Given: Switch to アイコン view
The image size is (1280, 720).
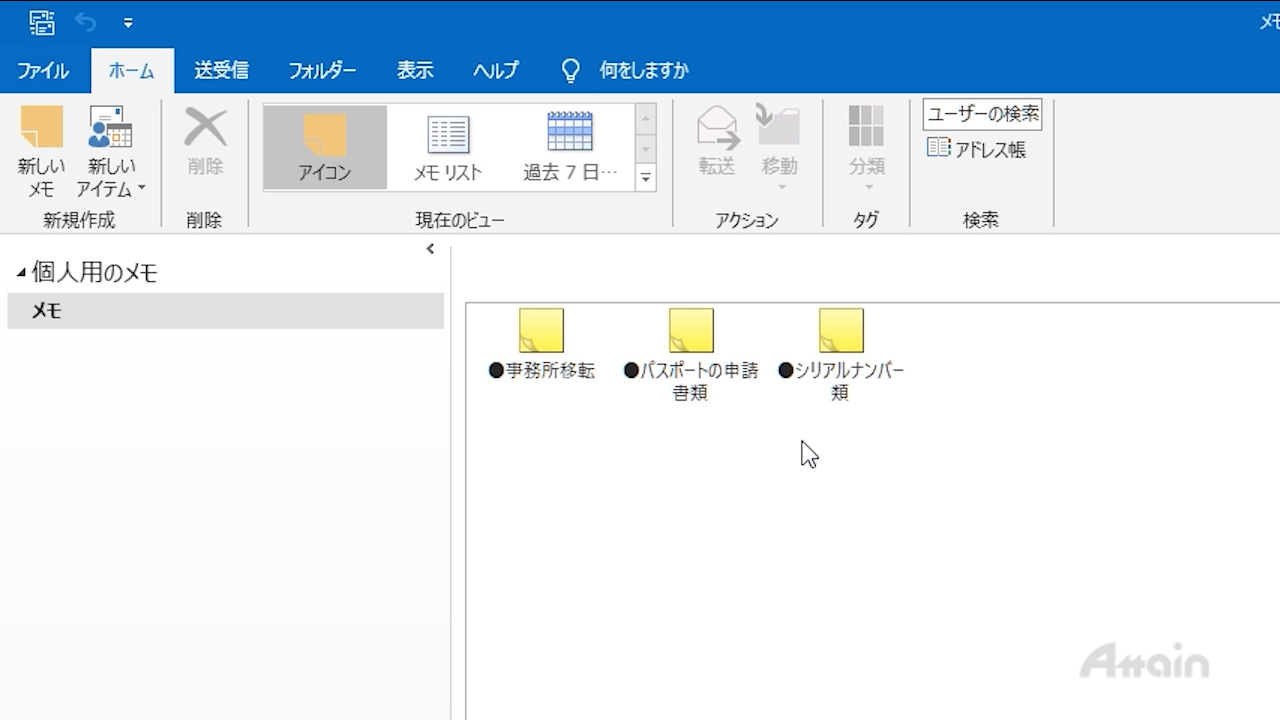Looking at the screenshot, I should (x=325, y=147).
